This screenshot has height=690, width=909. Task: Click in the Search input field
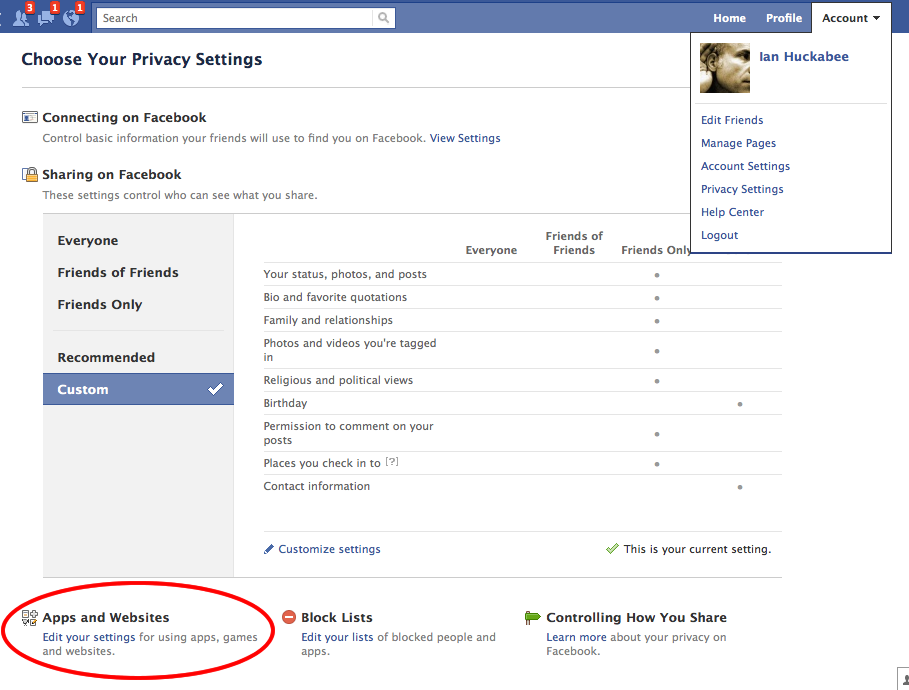tap(235, 18)
